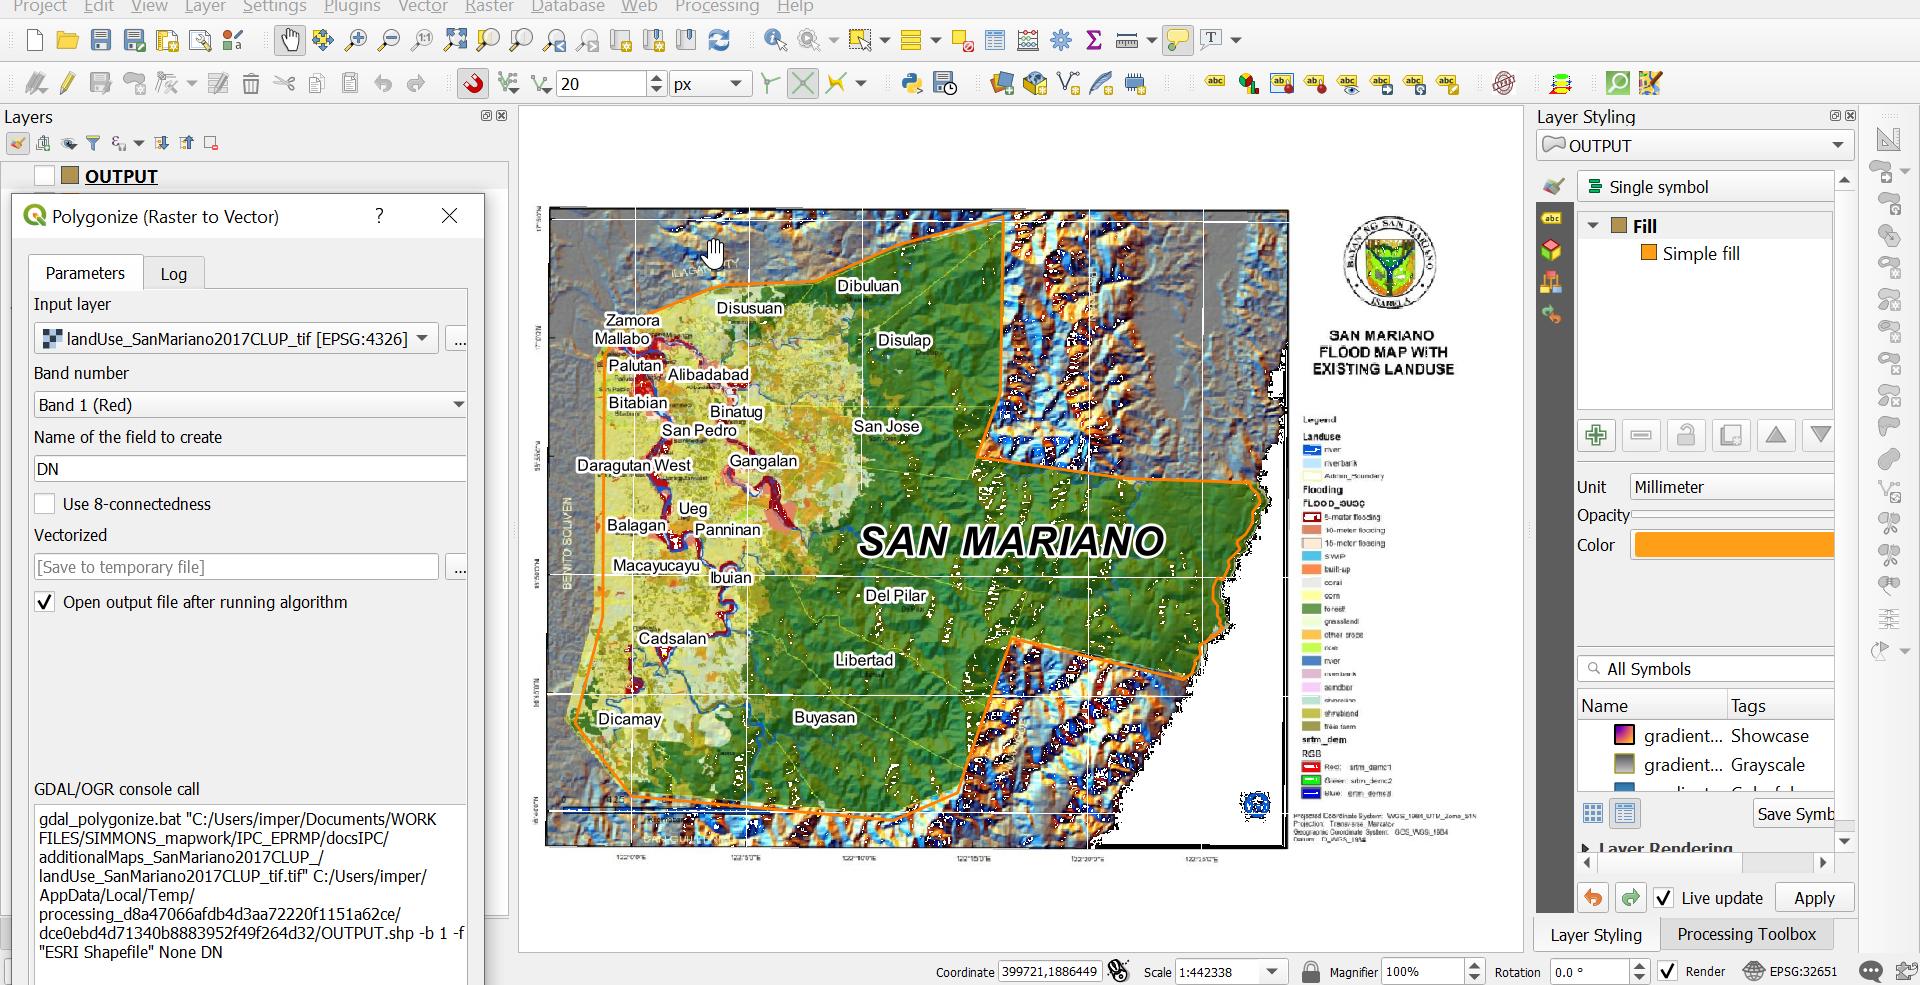Open the Field Calculator

[x=1027, y=41]
